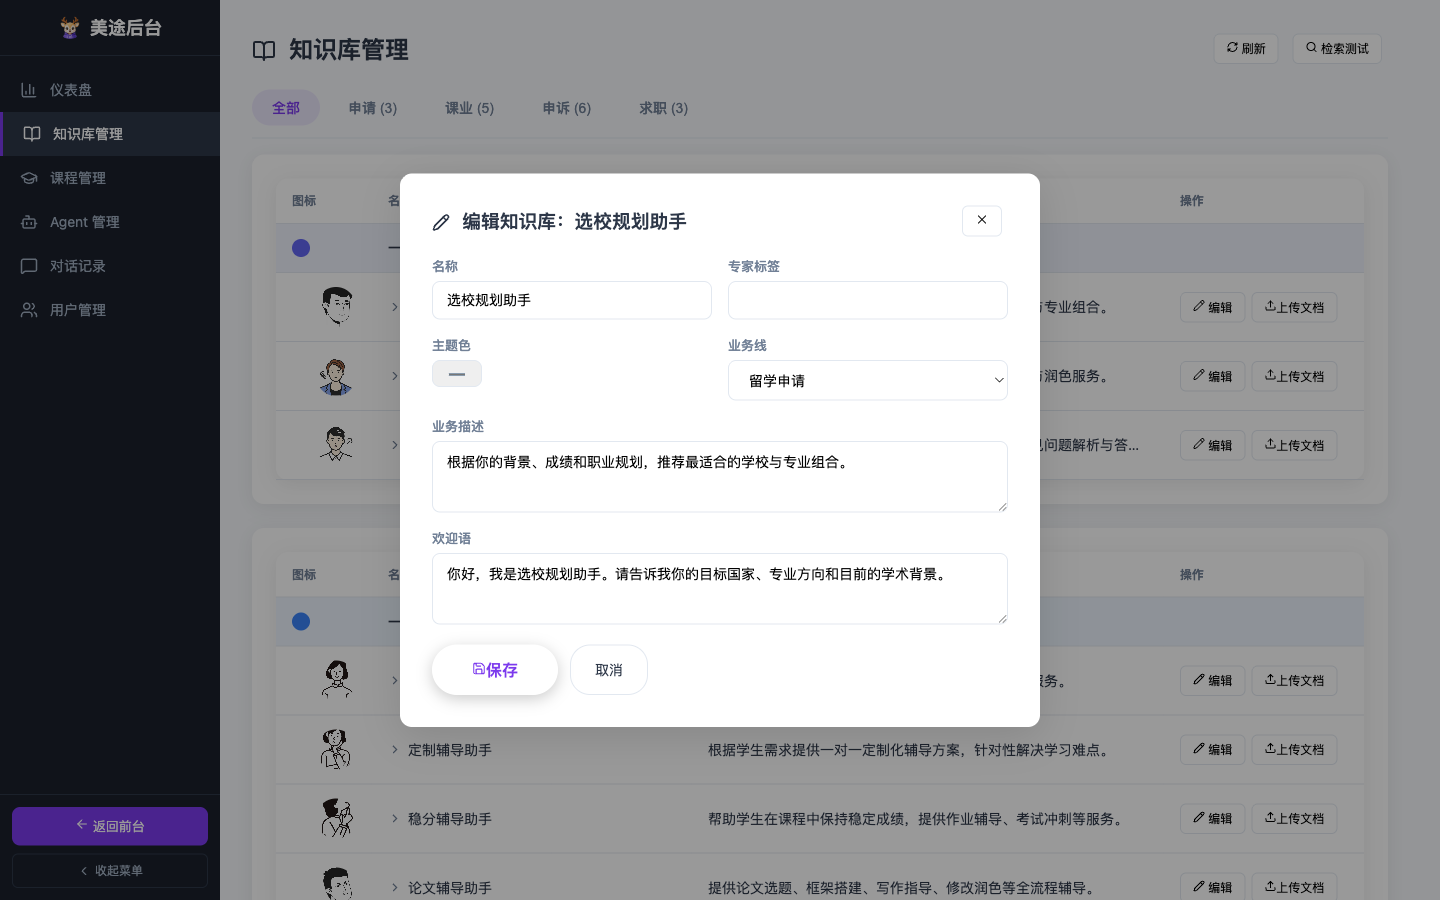Screen dimensions: 1440x900
Task: Click the pencil icon in the dialog title
Action: tap(441, 222)
